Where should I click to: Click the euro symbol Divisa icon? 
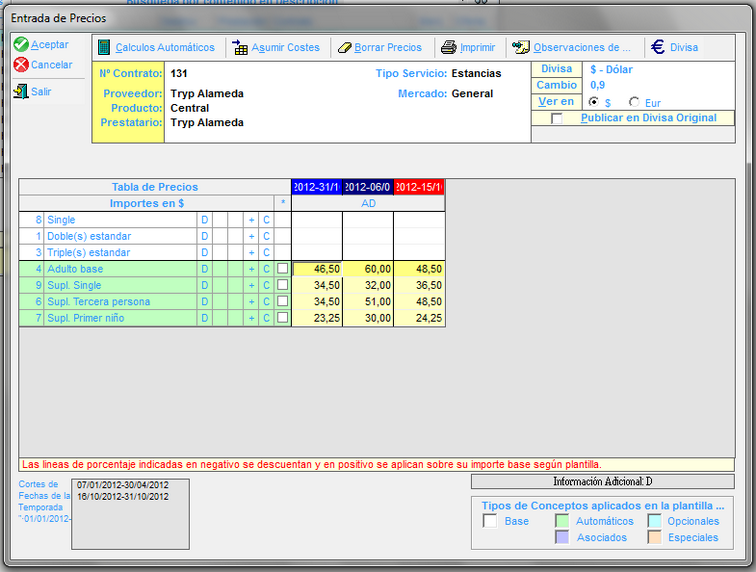[x=658, y=47]
